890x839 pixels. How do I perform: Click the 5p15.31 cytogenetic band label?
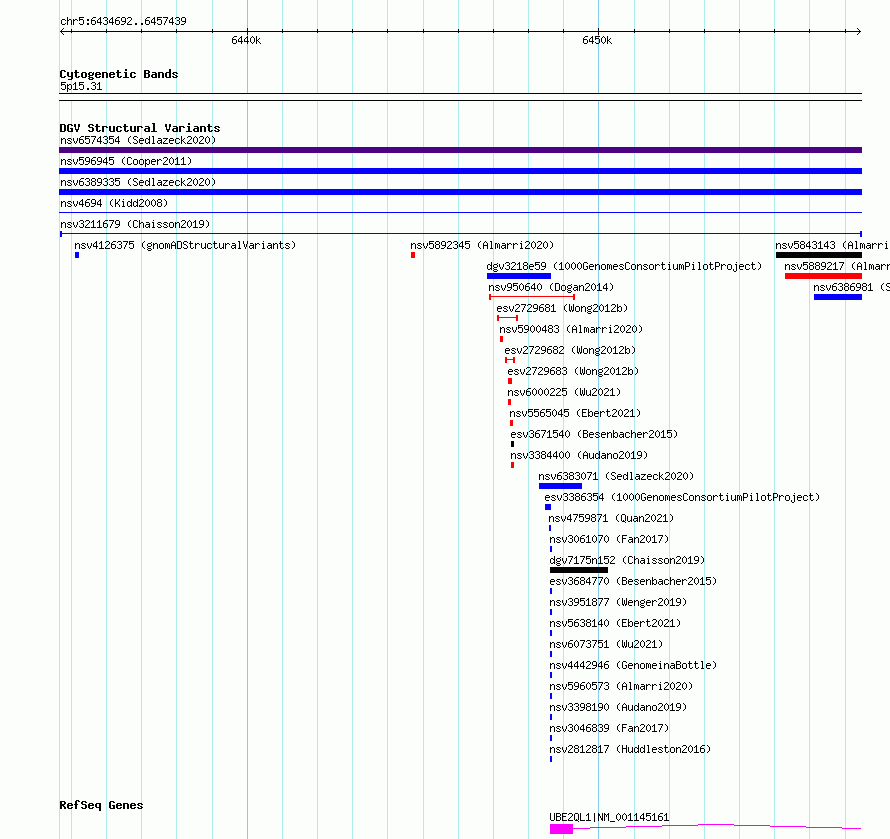click(81, 86)
